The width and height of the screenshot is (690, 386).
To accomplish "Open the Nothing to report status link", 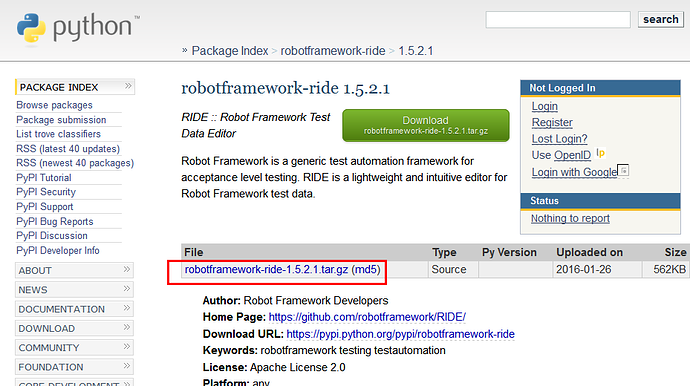I will pyautogui.click(x=570, y=218).
